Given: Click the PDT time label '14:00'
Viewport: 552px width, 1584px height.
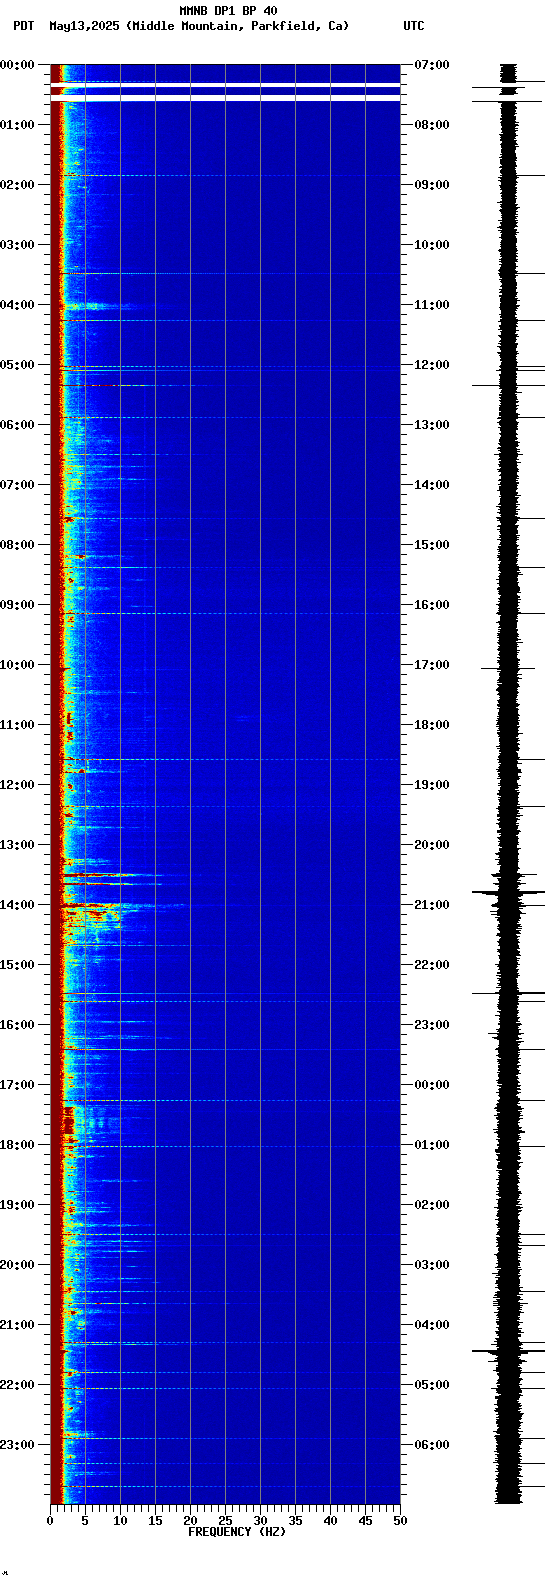Looking at the screenshot, I should pos(17,905).
